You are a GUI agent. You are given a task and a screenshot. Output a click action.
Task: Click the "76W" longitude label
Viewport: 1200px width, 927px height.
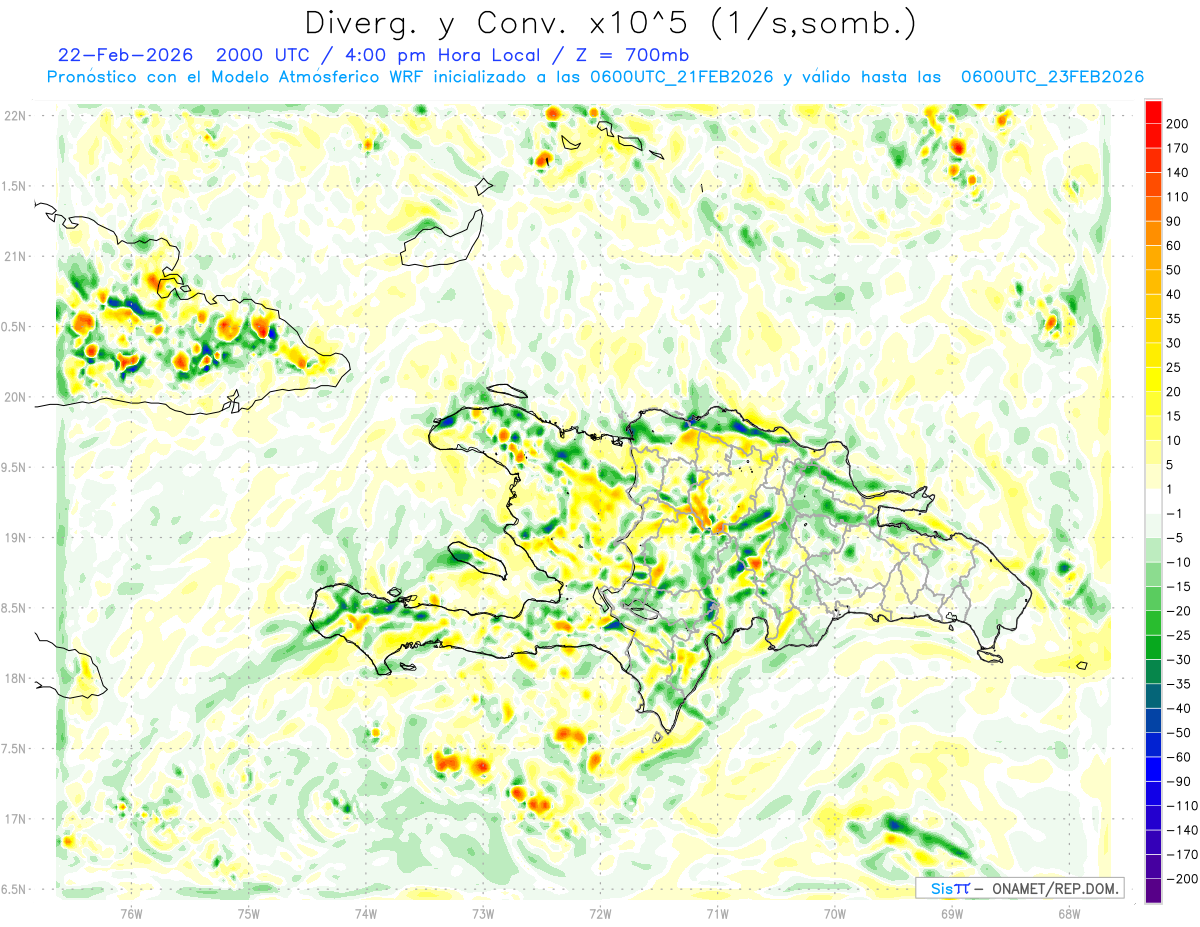[132, 912]
